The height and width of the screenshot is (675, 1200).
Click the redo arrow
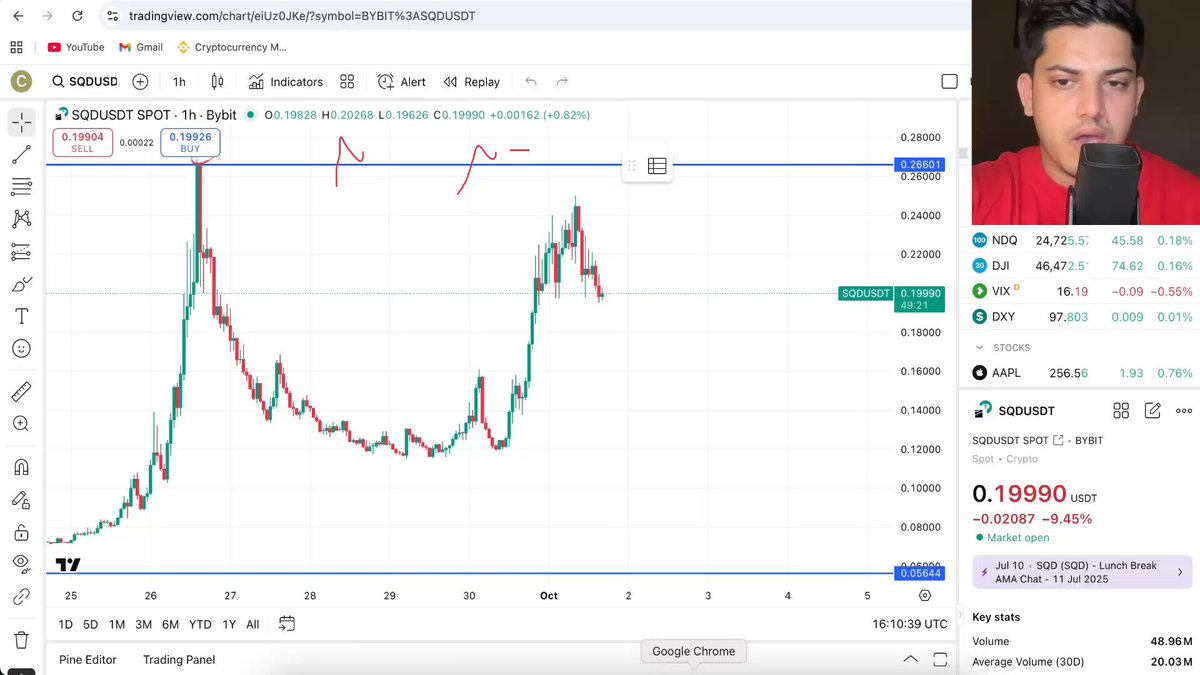point(562,82)
